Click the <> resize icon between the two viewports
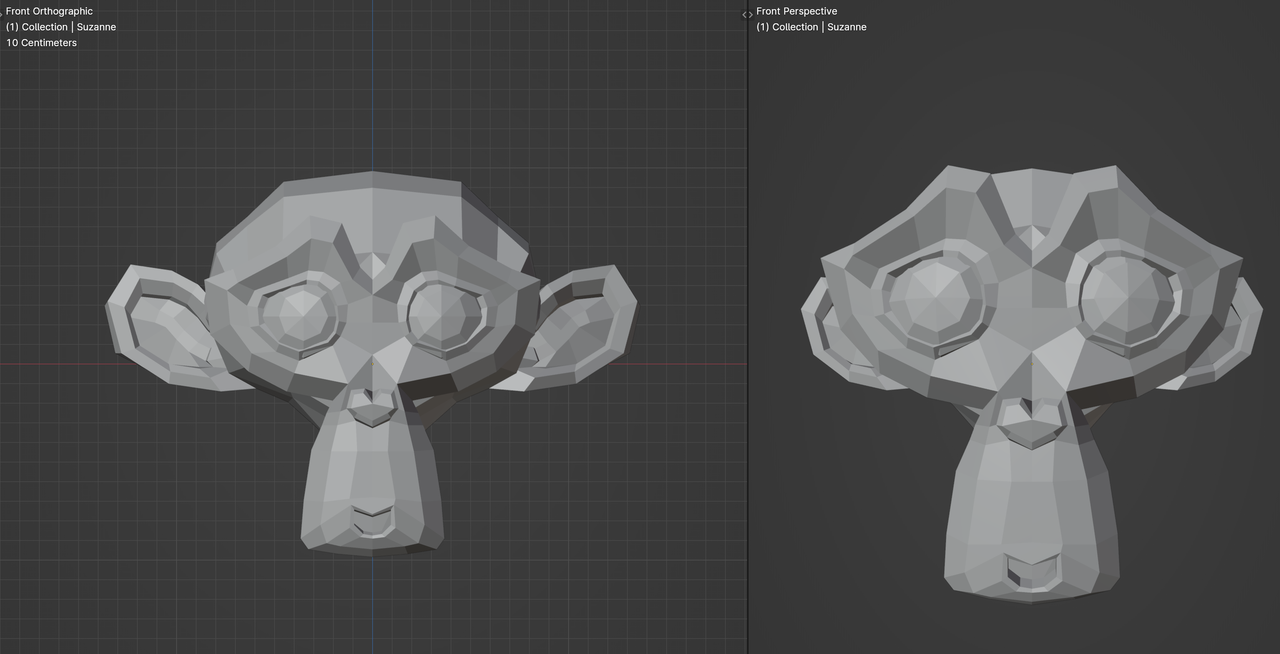1280x654 pixels. pyautogui.click(x=746, y=15)
